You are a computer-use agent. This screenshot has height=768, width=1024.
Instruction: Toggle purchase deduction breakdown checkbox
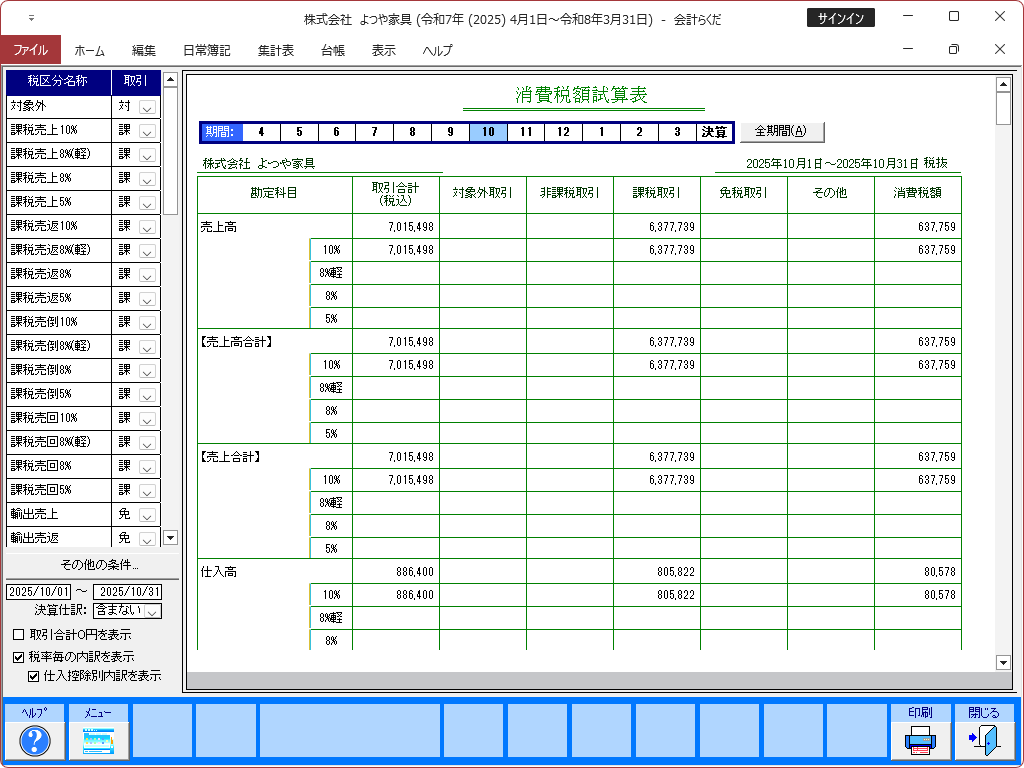(34, 676)
